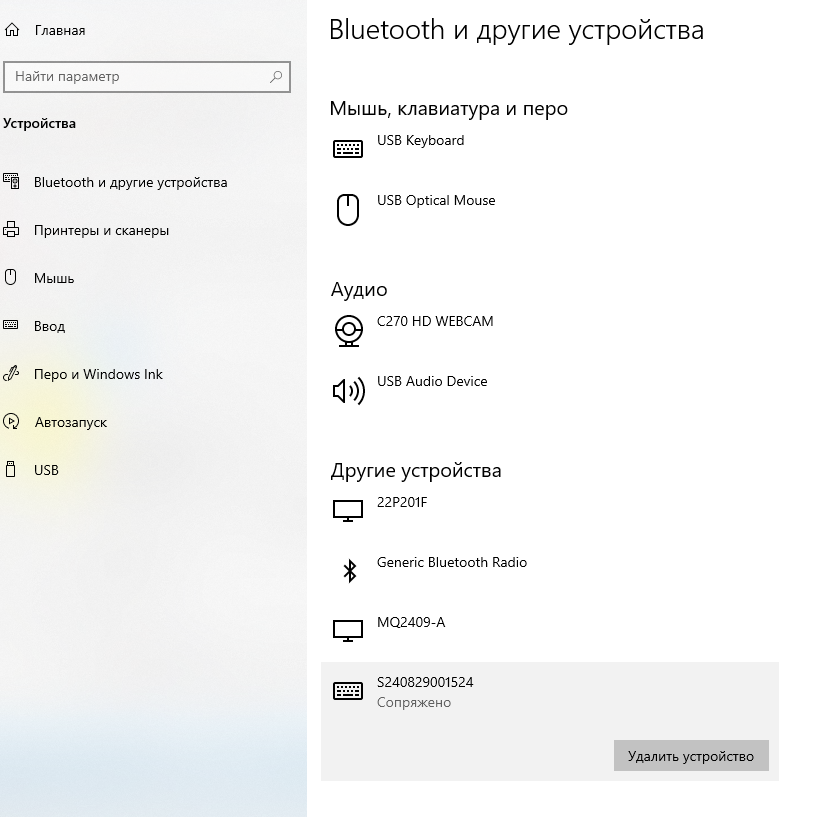Viewport: 834px width, 817px height.
Task: Click the Найти параметр search field
Action: click(135, 77)
